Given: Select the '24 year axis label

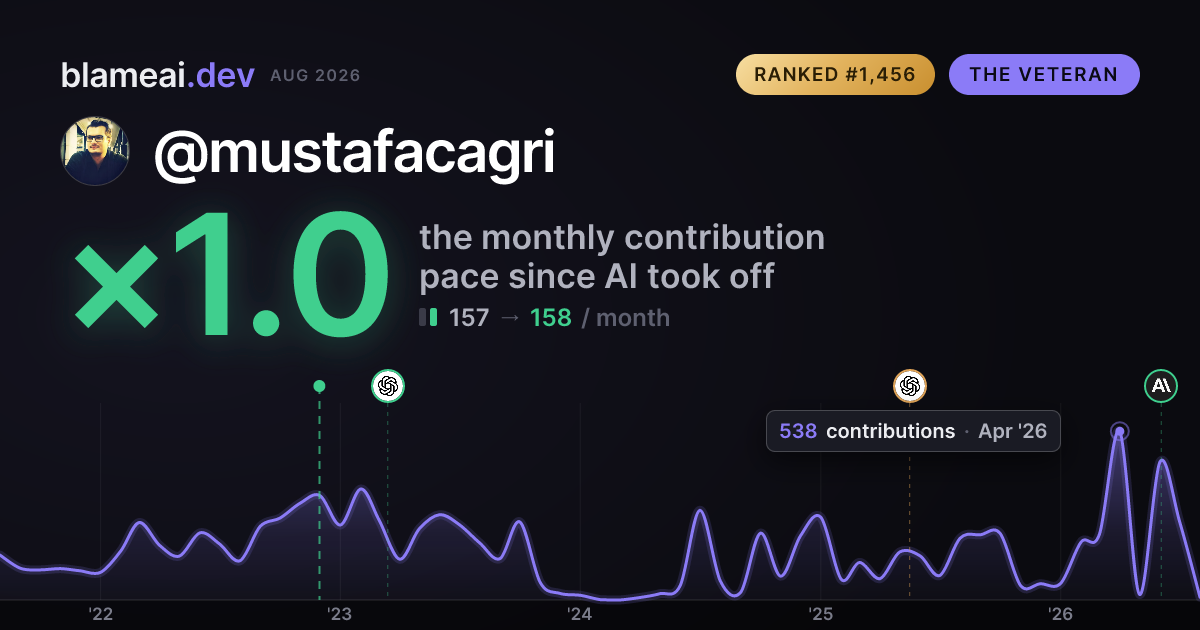Looking at the screenshot, I should click(x=580, y=614).
